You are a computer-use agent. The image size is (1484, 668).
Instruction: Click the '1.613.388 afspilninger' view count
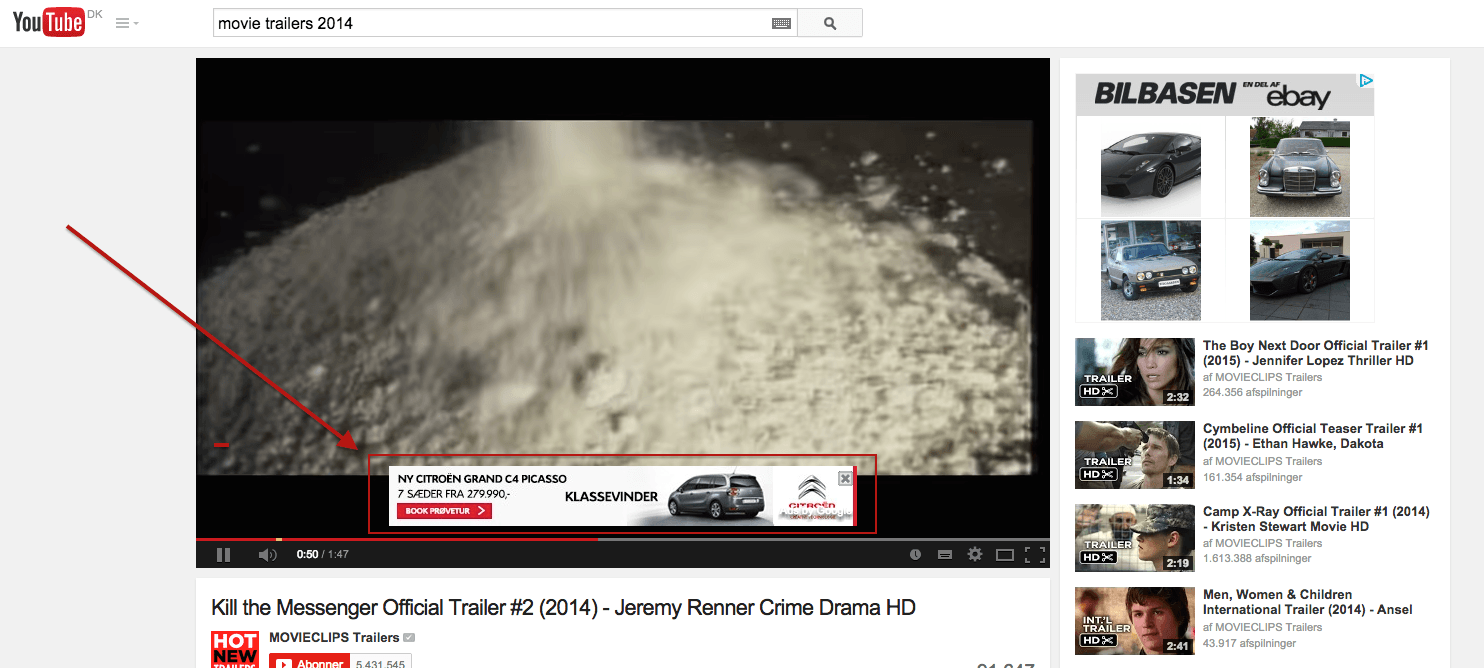[x=1256, y=559]
